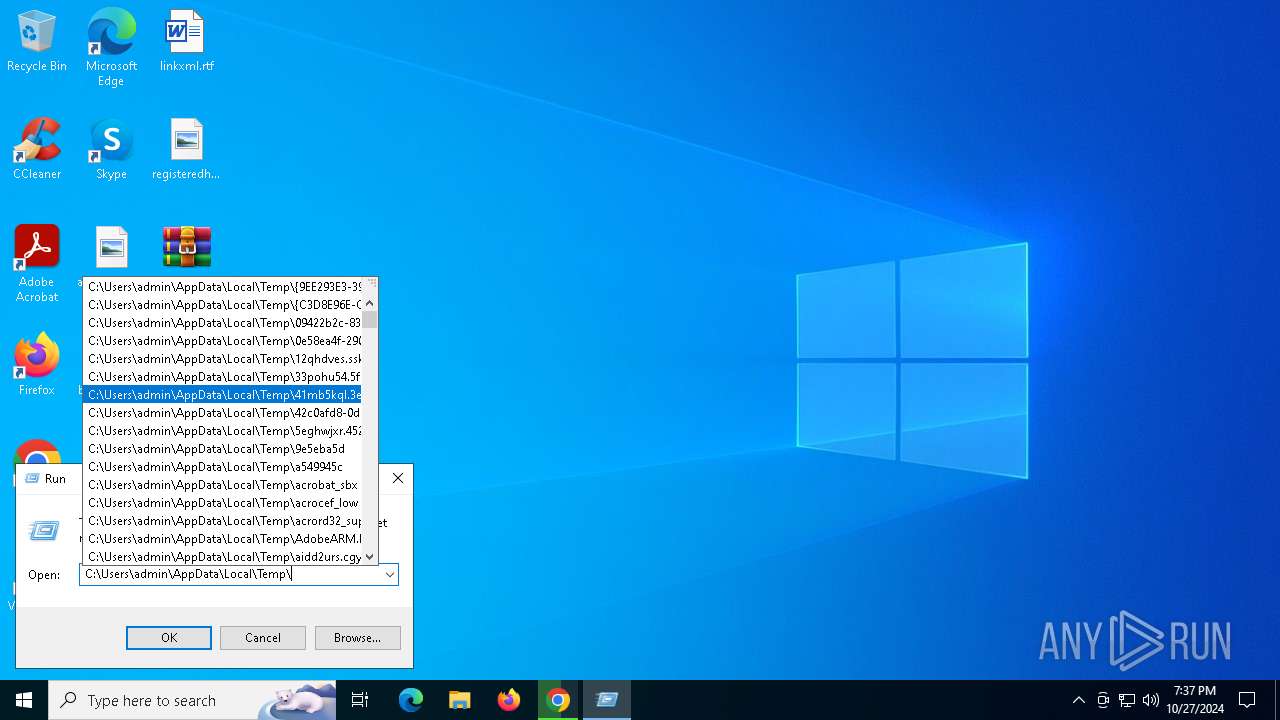1280x720 pixels.
Task: Select the linkxml.rtf desktop file
Action: click(x=187, y=42)
